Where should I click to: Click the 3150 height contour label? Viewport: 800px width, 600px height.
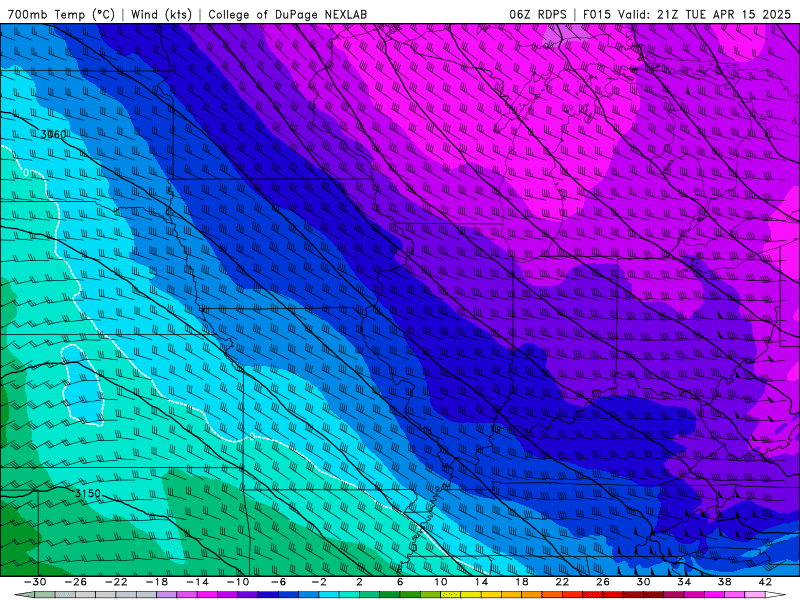pos(88,493)
